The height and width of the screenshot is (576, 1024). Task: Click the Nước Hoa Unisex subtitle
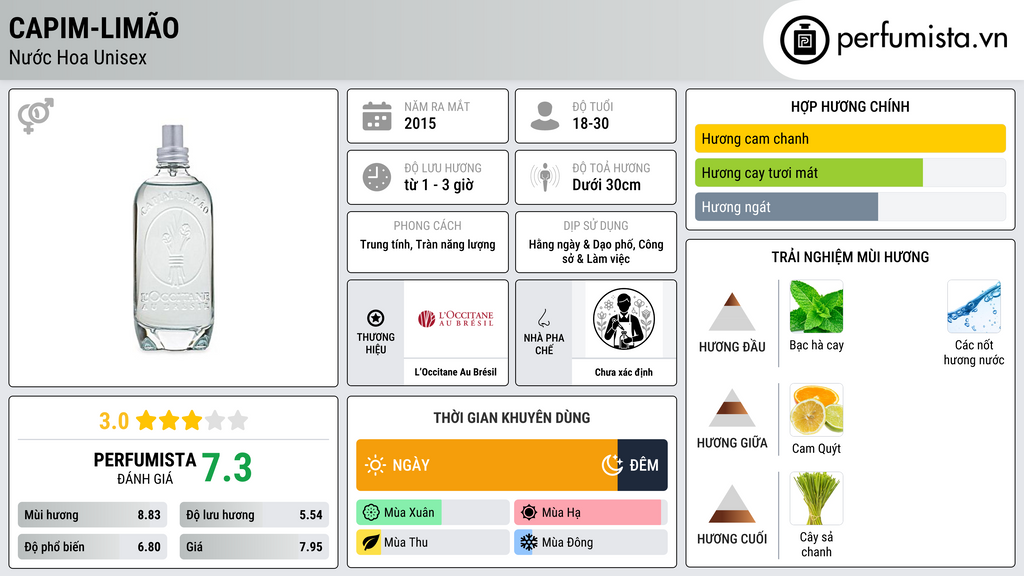pos(78,57)
